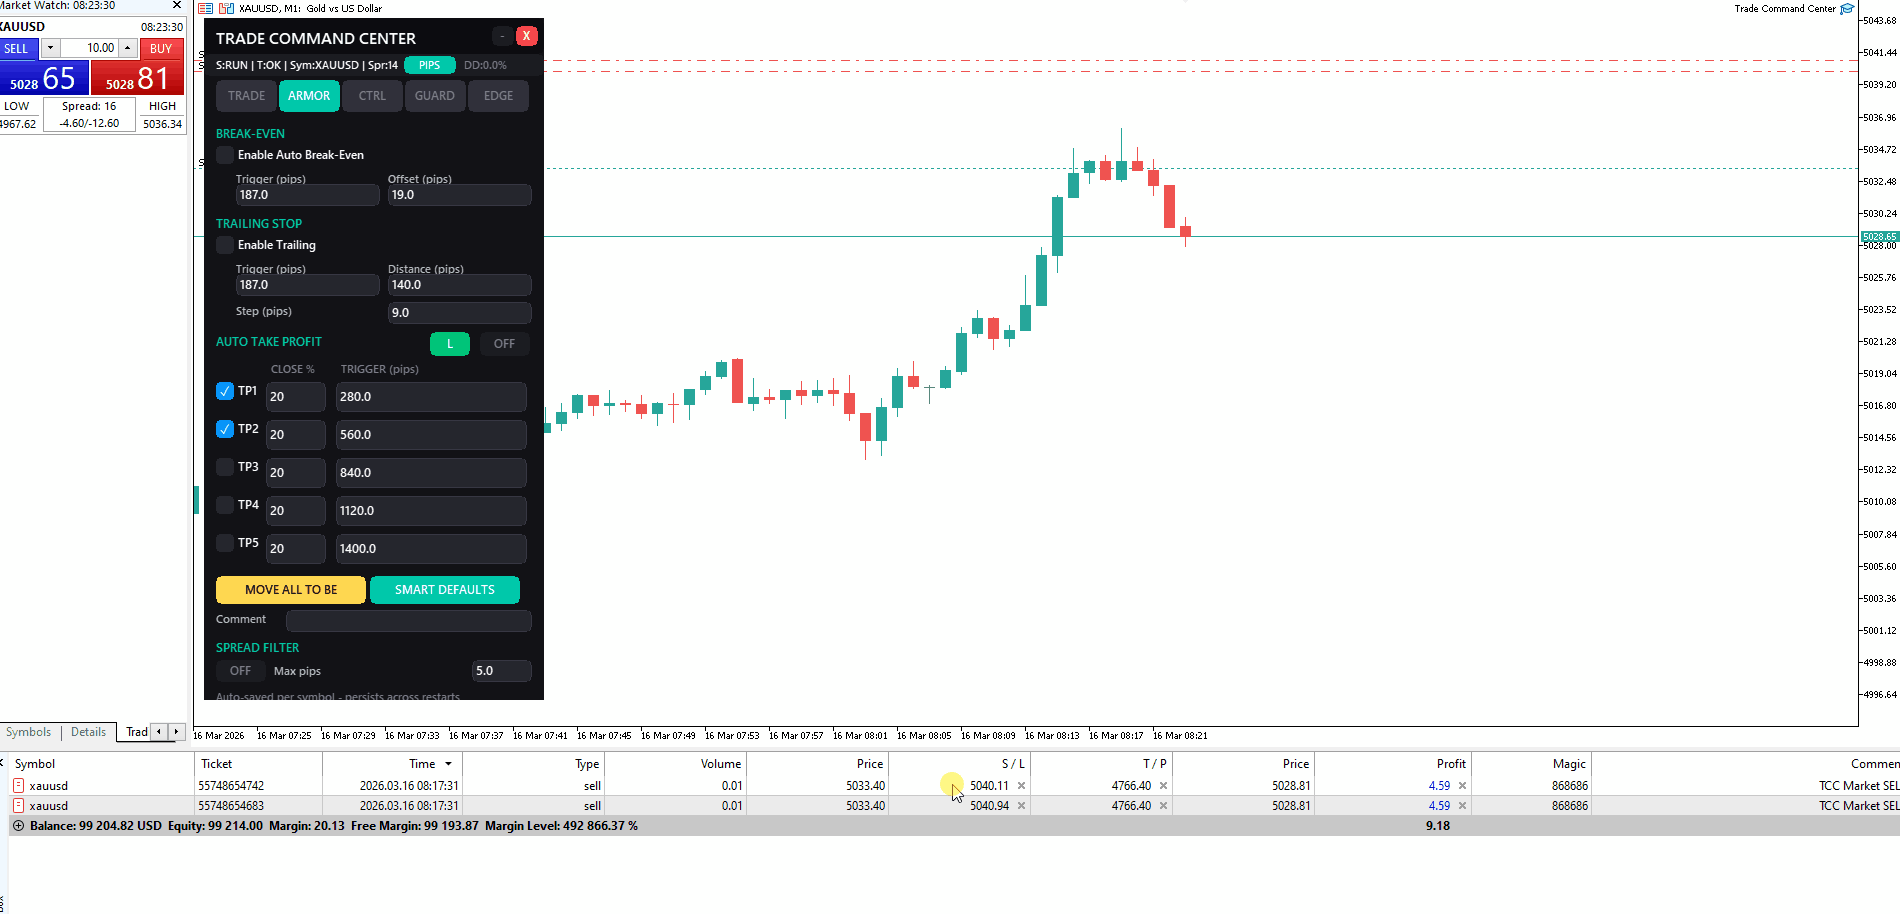This screenshot has width=1900, height=914.
Task: Close position 55748654742 via profit X
Action: coord(1462,786)
